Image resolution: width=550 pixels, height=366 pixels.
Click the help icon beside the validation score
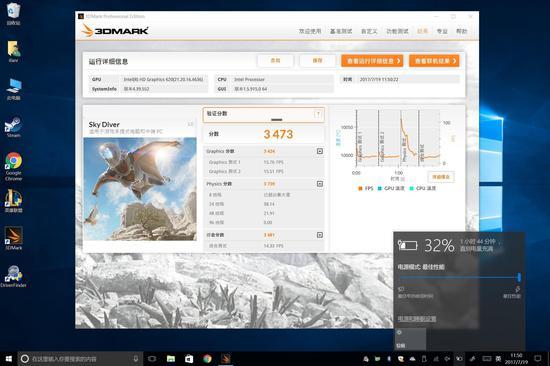tap(318, 114)
